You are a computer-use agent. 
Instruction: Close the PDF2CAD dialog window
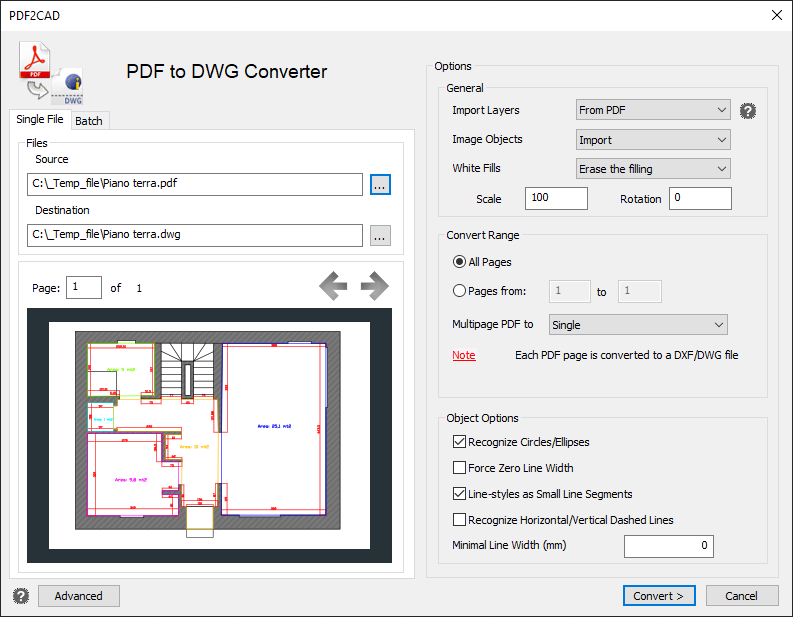click(777, 14)
